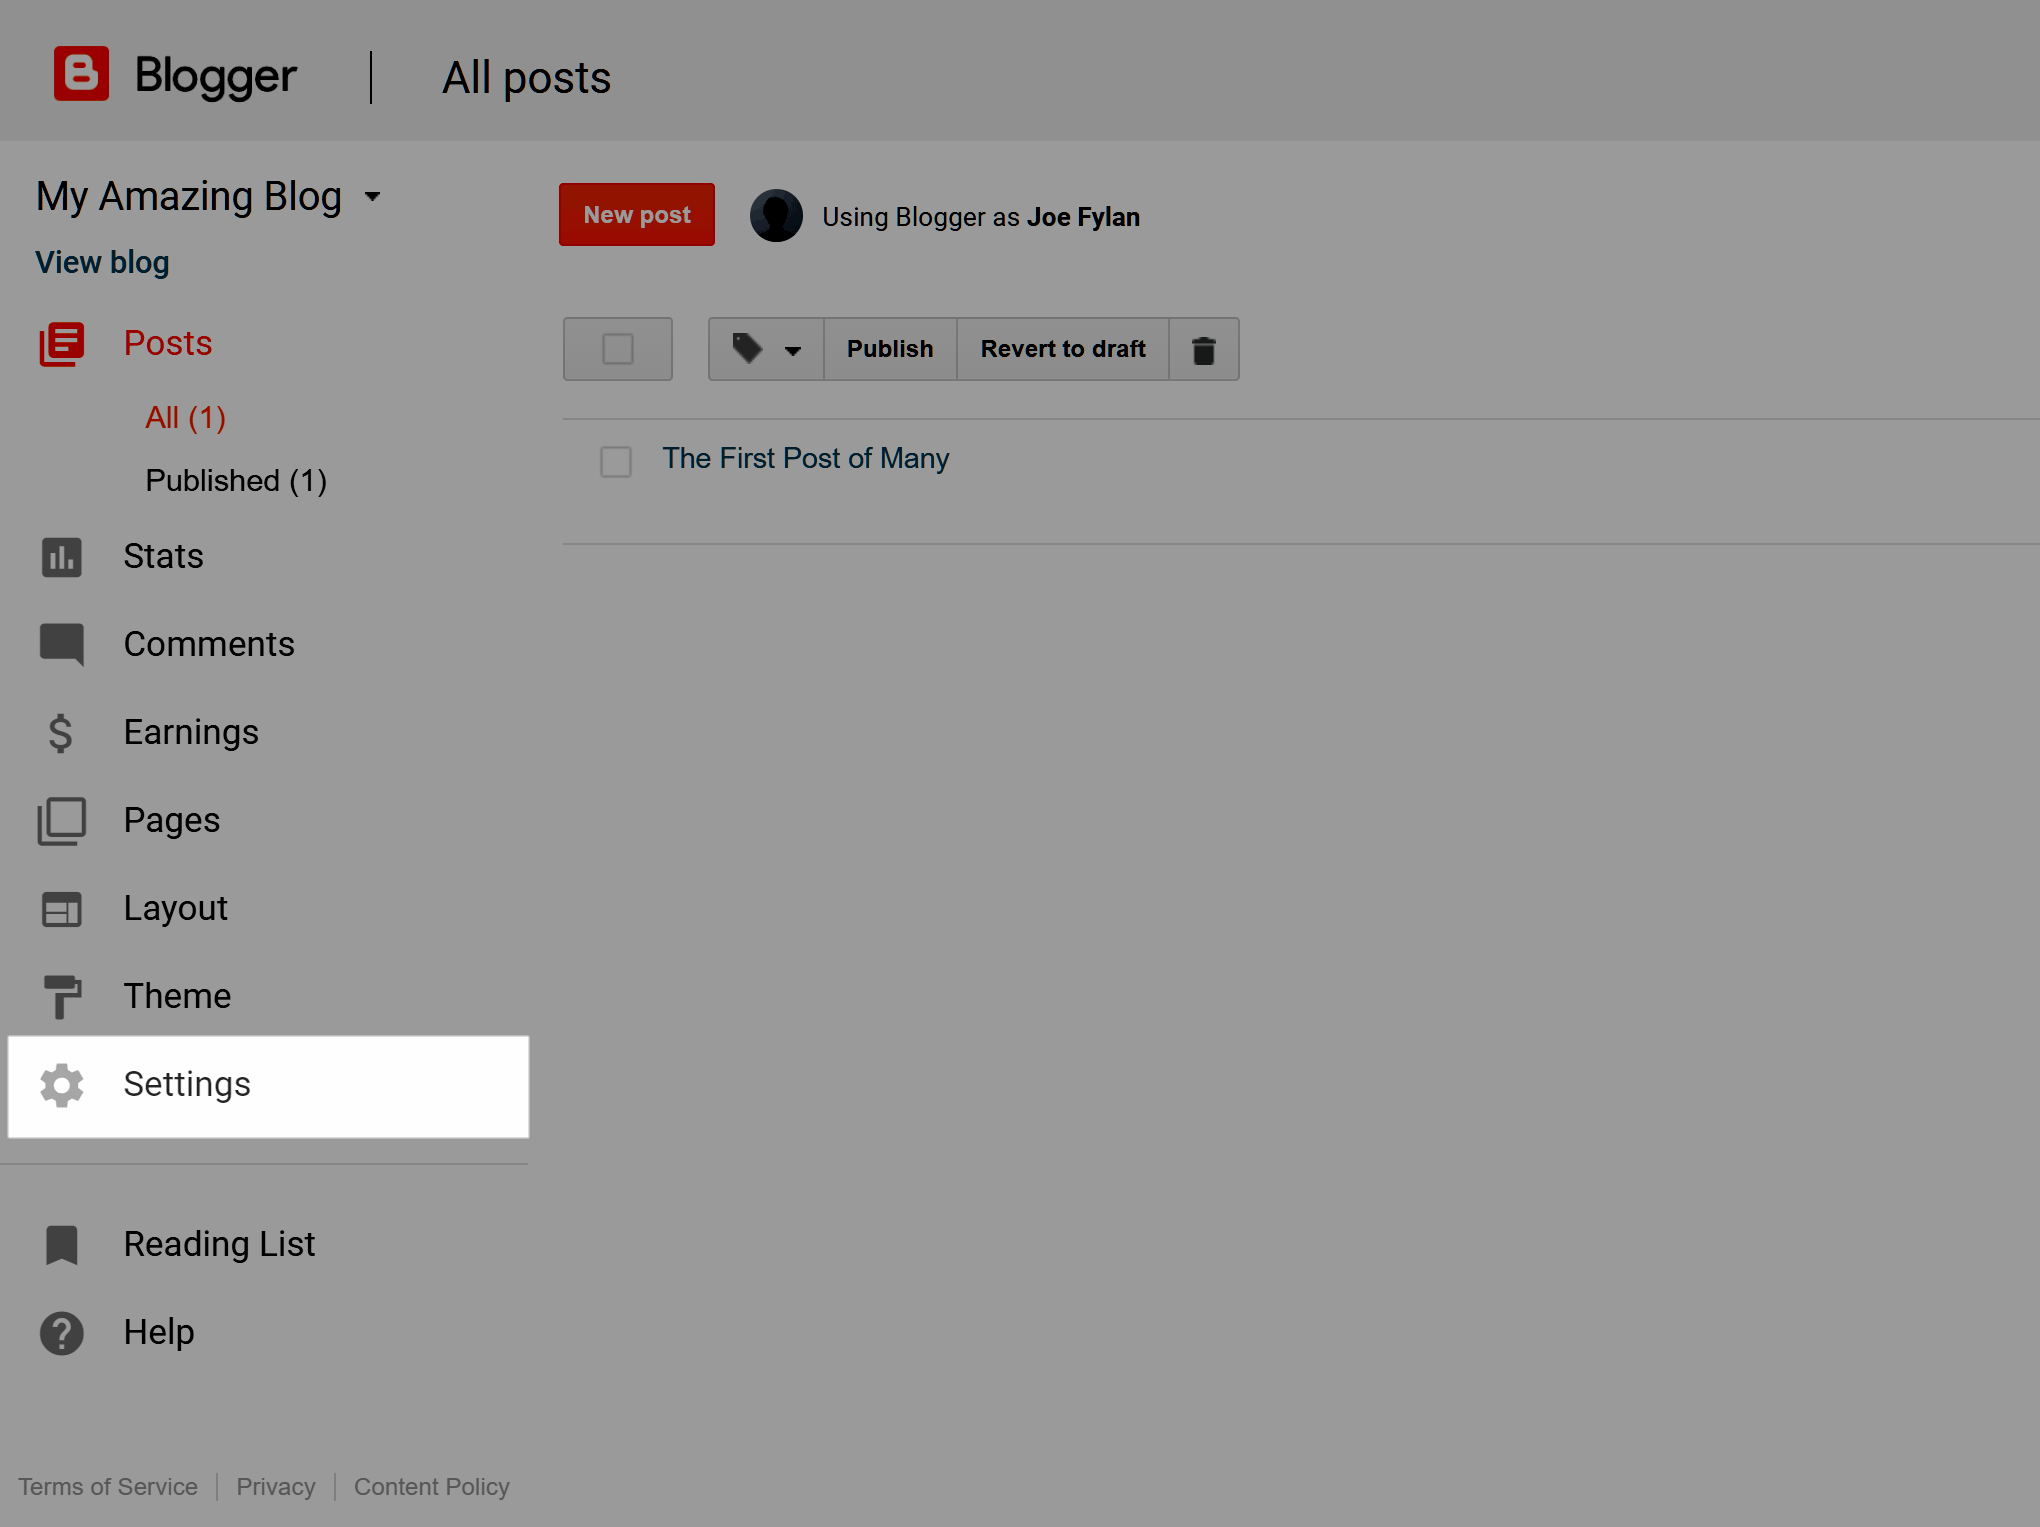Expand the My Amazing Blog dropdown arrow
Screen dimensions: 2040x1527
[x=373, y=197]
